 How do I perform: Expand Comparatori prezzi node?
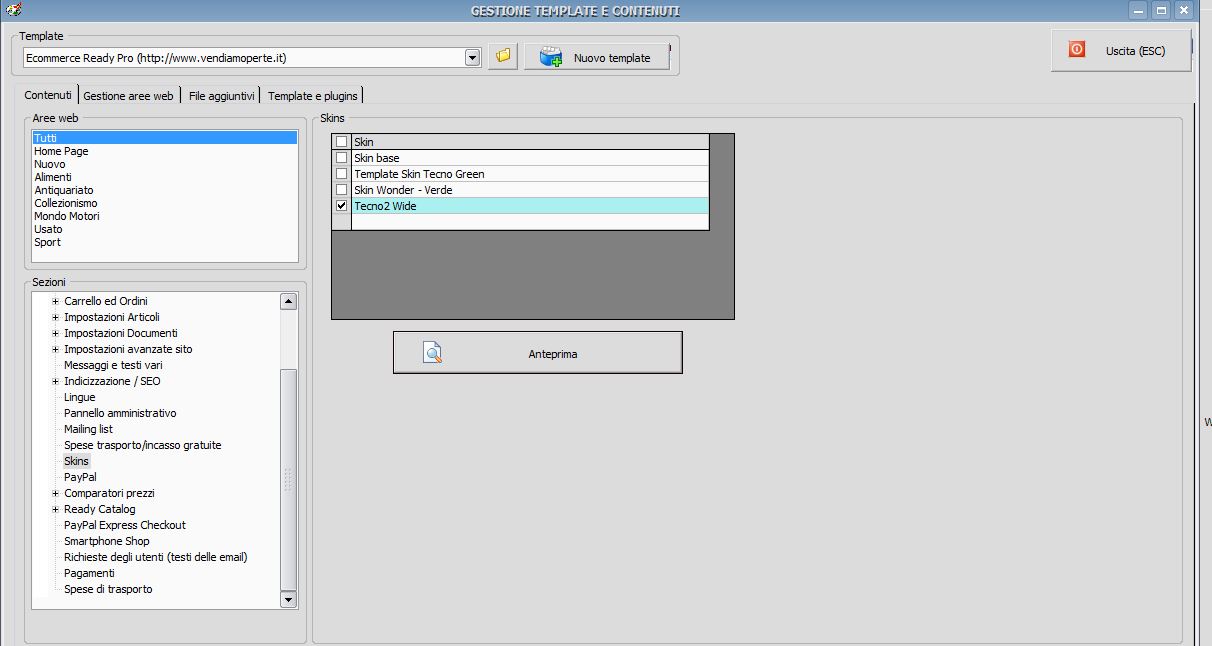click(x=56, y=493)
